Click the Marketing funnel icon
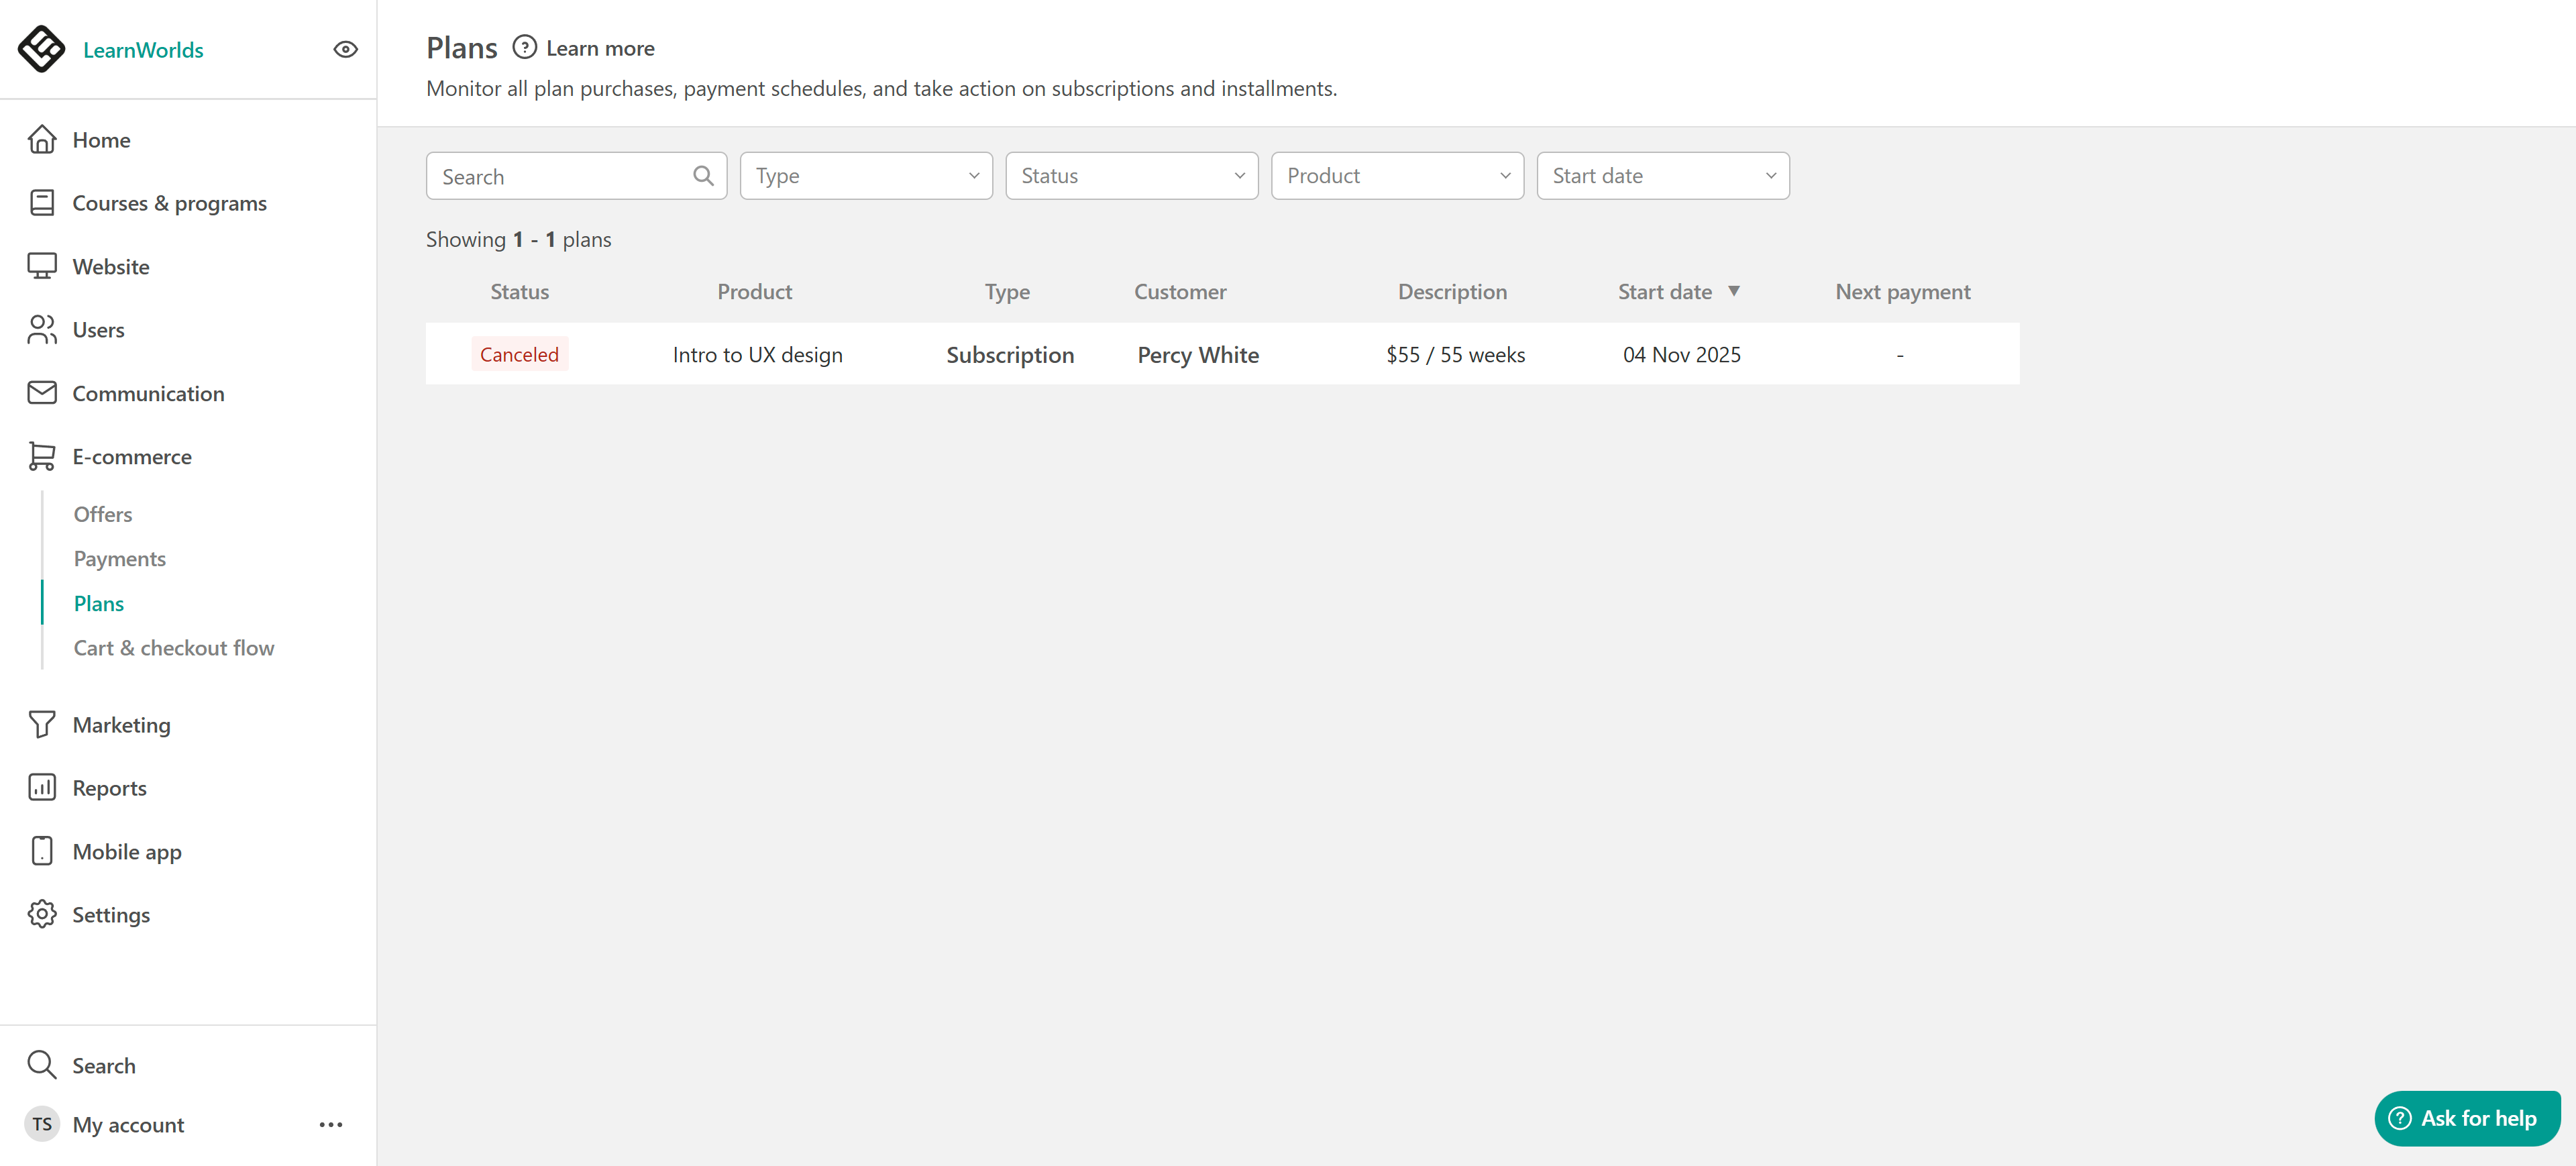Image resolution: width=2576 pixels, height=1166 pixels. click(x=42, y=724)
